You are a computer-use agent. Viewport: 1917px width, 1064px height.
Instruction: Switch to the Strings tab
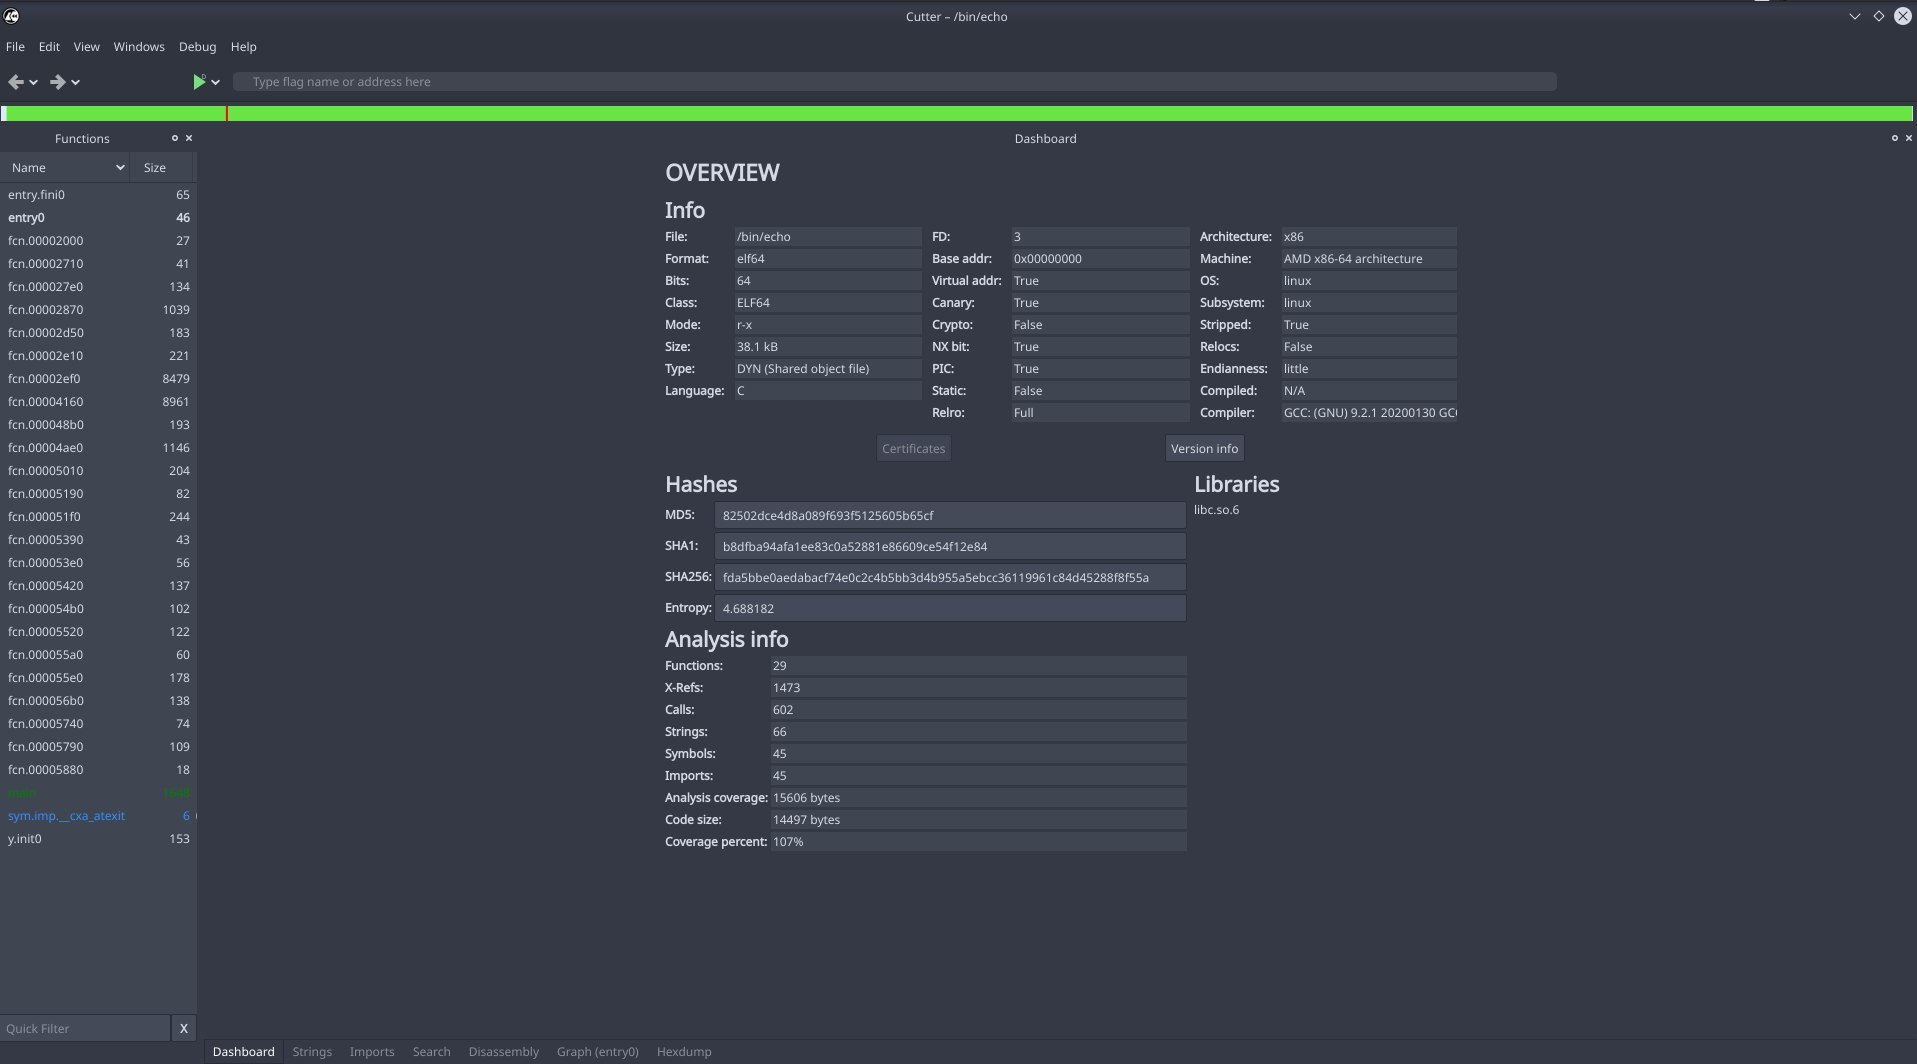(x=312, y=1052)
